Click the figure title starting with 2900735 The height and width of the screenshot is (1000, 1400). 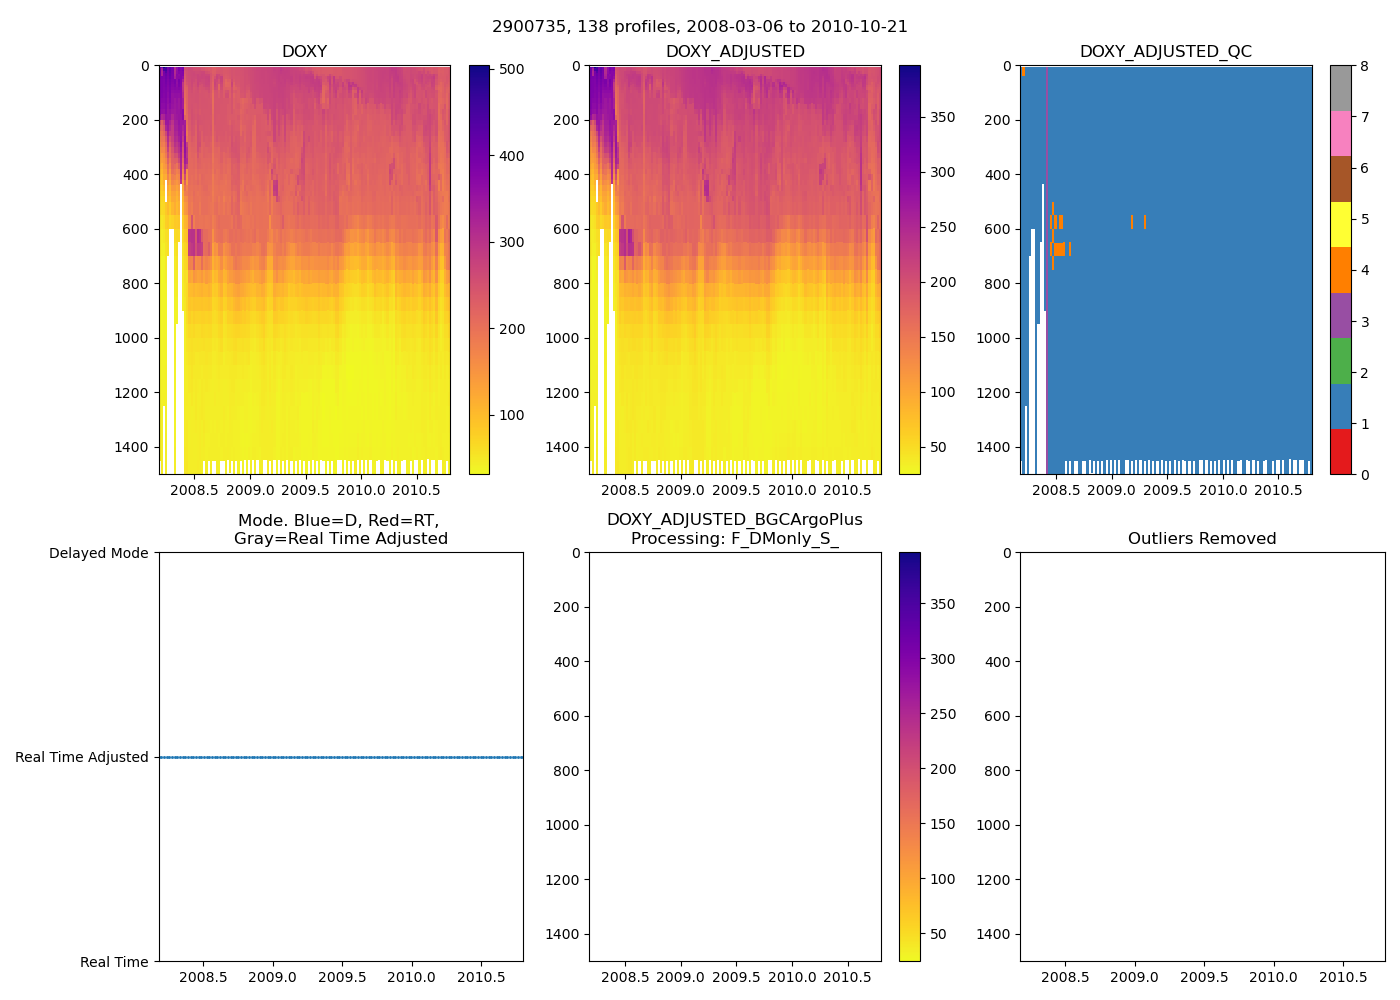[699, 27]
